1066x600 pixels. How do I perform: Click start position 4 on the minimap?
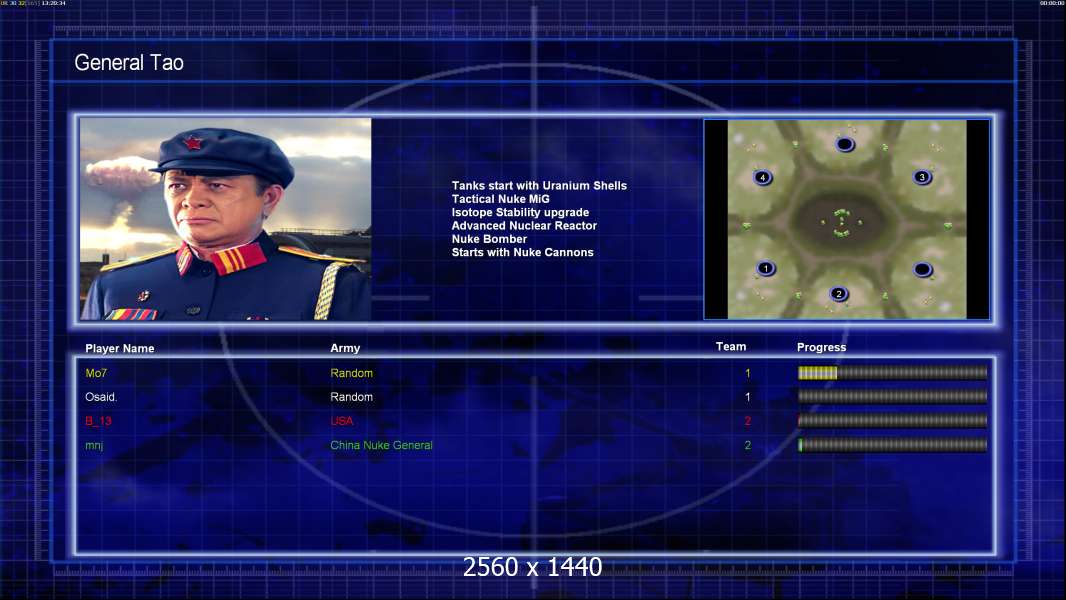[x=763, y=177]
